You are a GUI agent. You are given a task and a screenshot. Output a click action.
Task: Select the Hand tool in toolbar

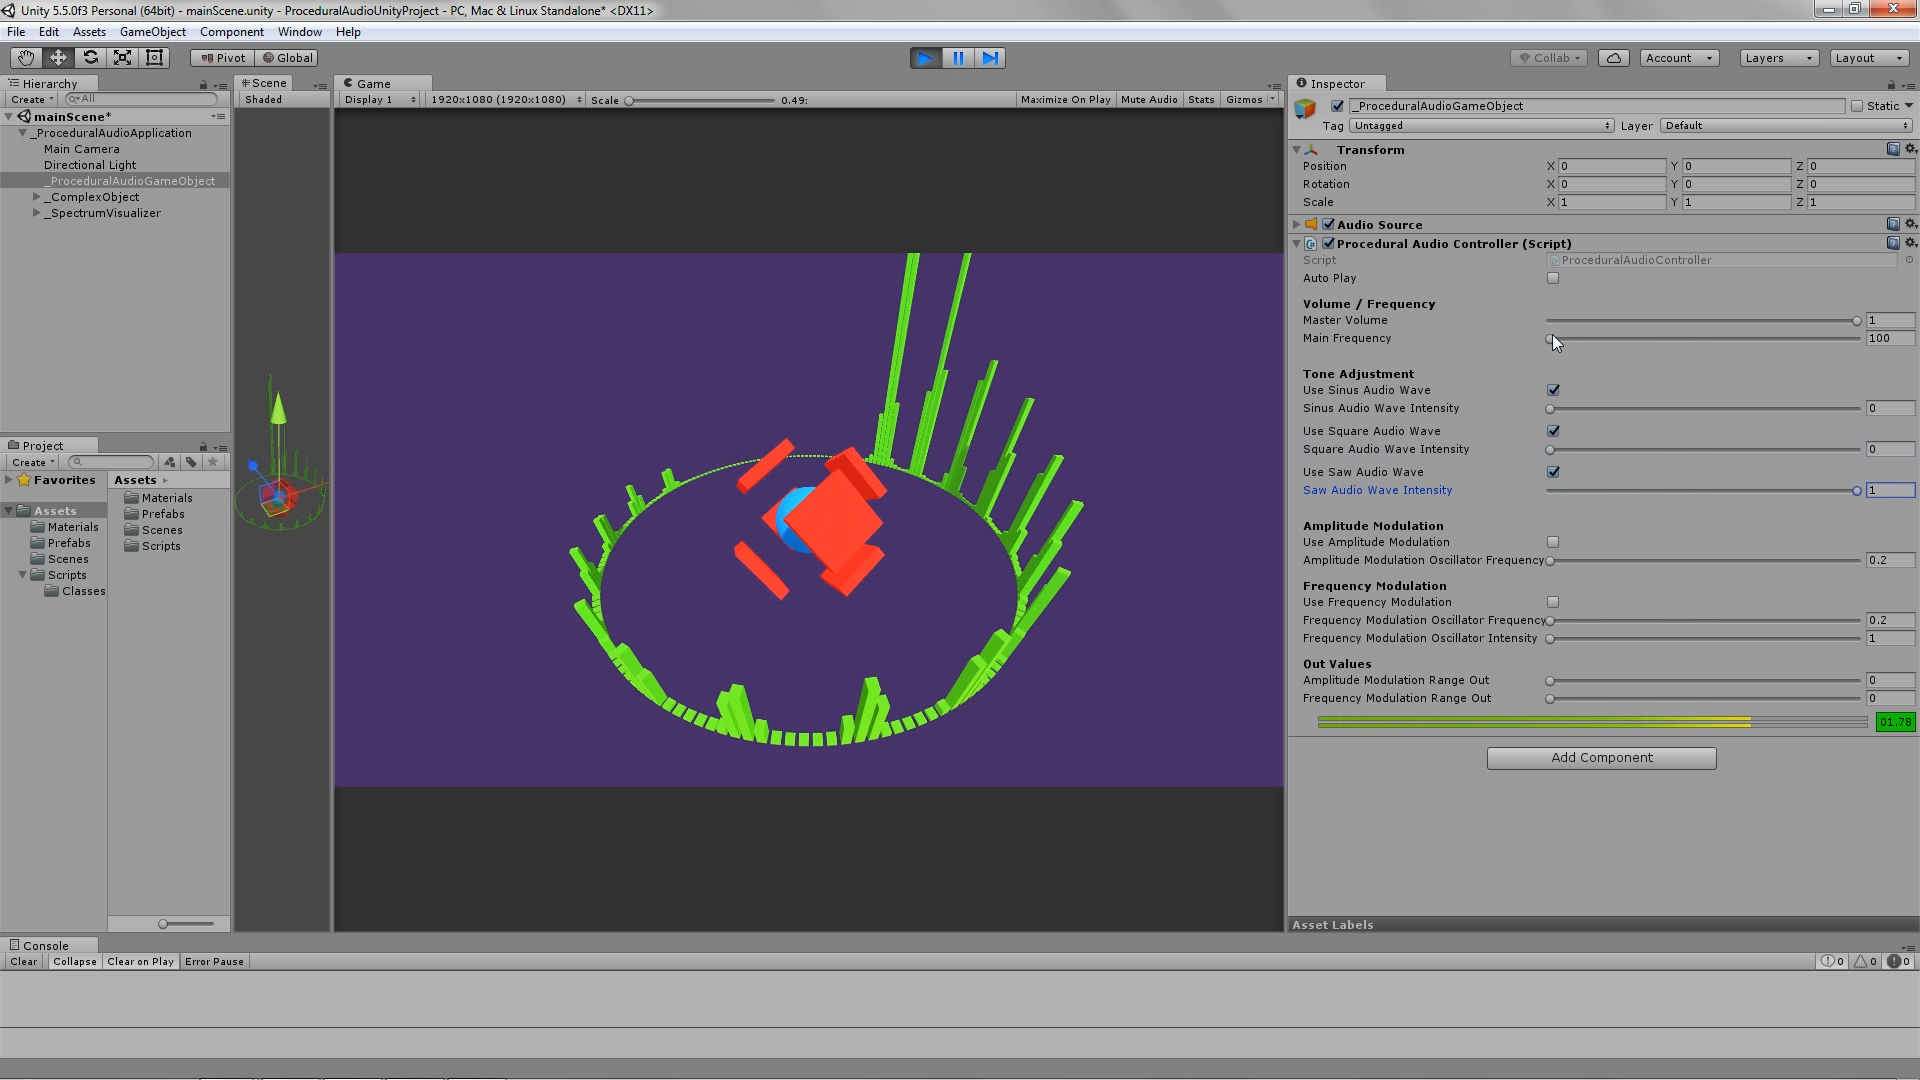click(25, 58)
